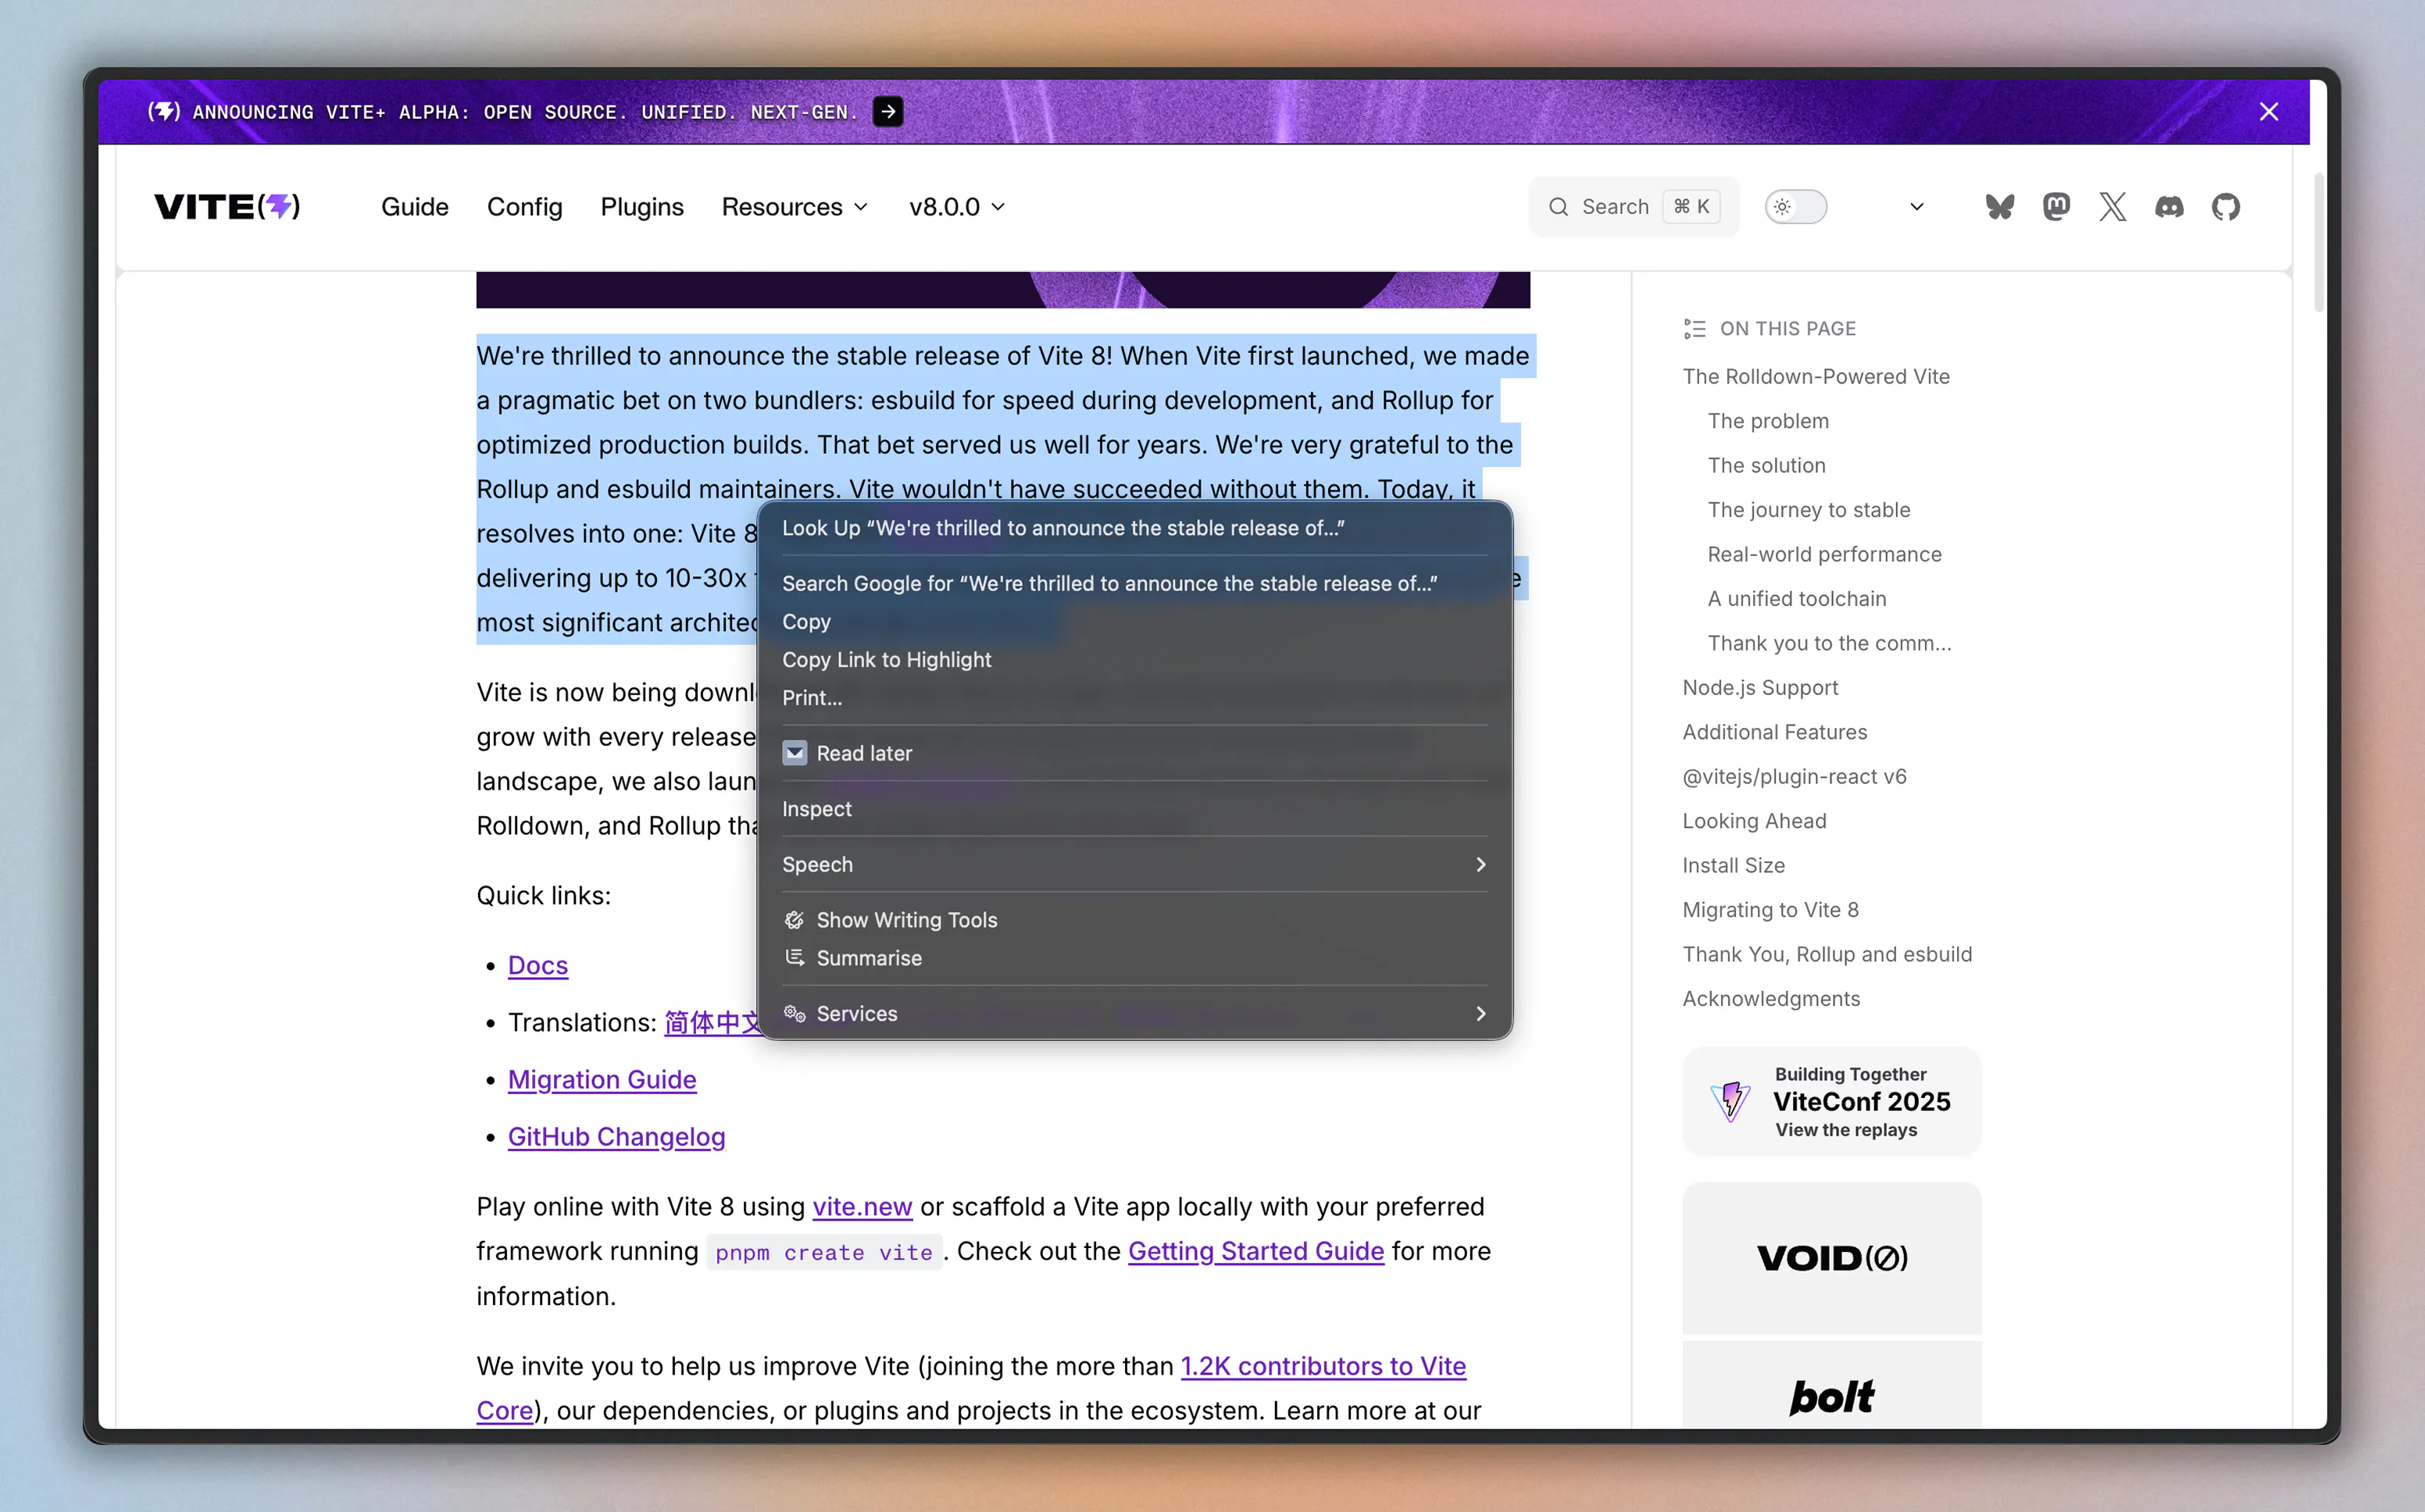The image size is (2425, 1512).
Task: Go to the Guide nav link
Action: [415, 207]
